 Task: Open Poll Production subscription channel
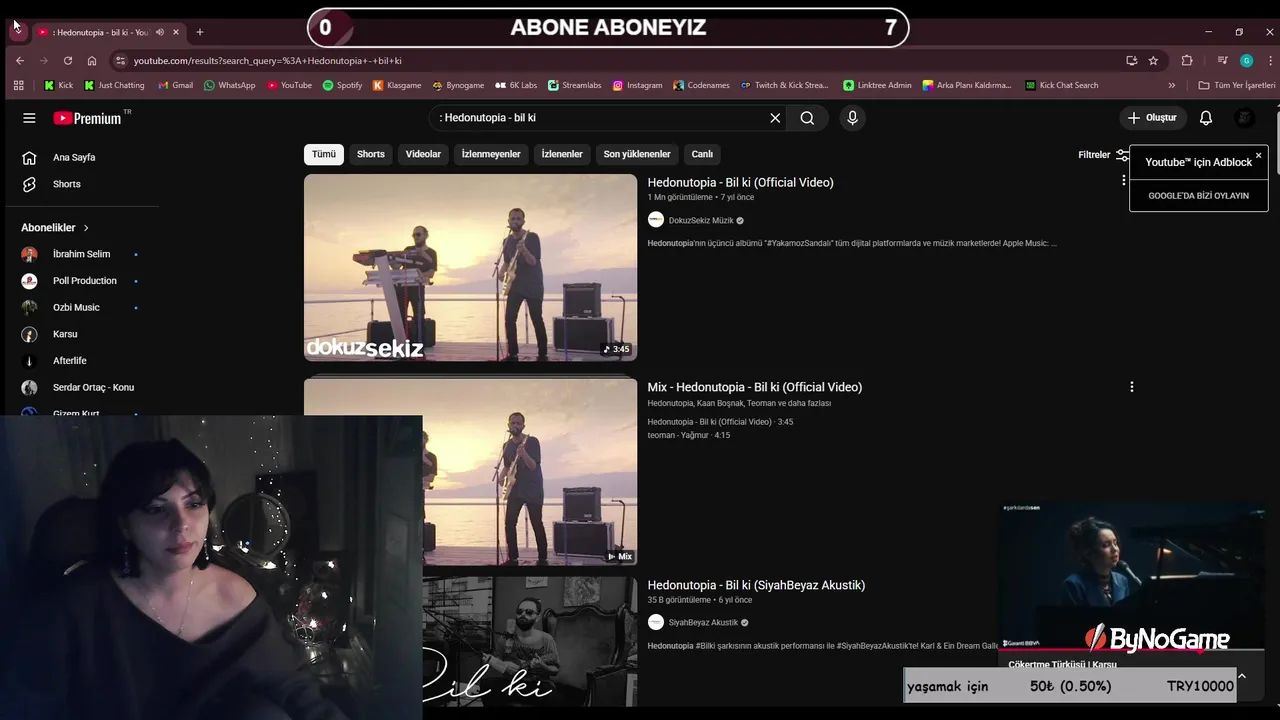pyautogui.click(x=82, y=281)
